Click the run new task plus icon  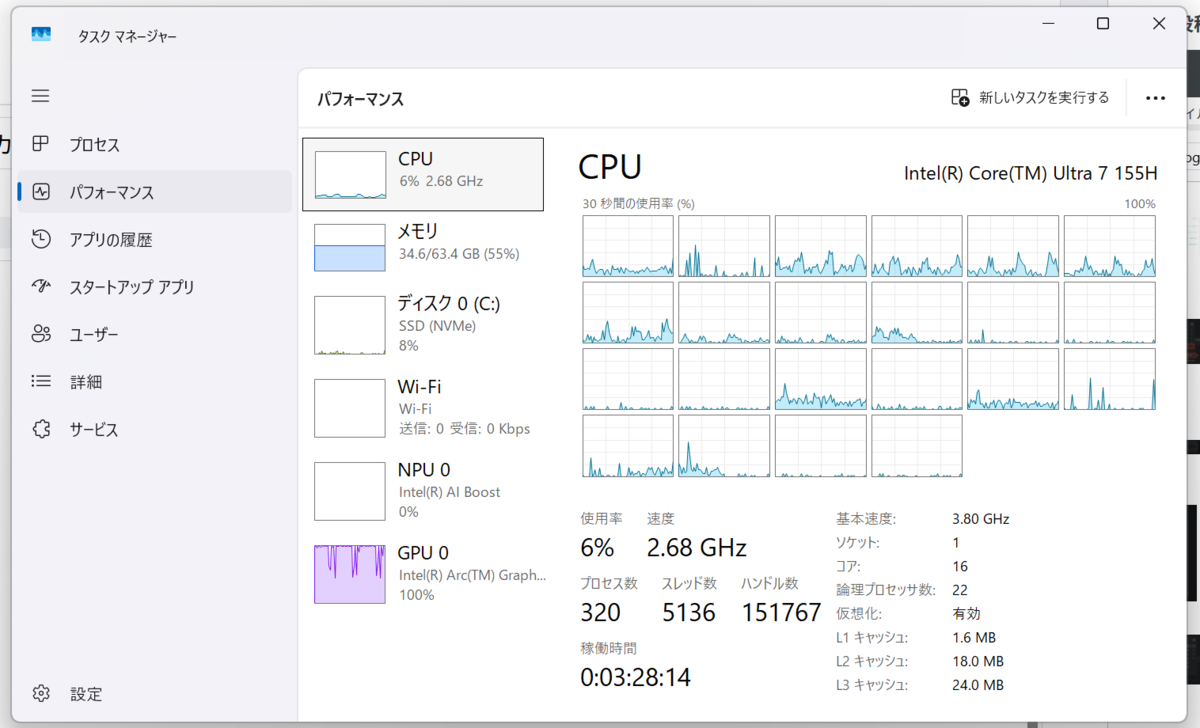click(960, 97)
